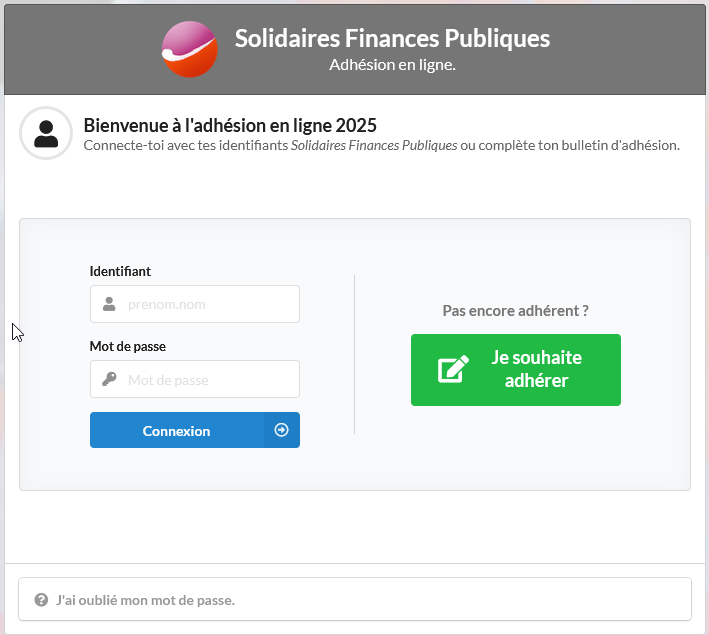Screen dimensions: 709x635
Task: Click the Bienvenue à l'adhésion en ligne 2025 heading
Action: pos(230,125)
